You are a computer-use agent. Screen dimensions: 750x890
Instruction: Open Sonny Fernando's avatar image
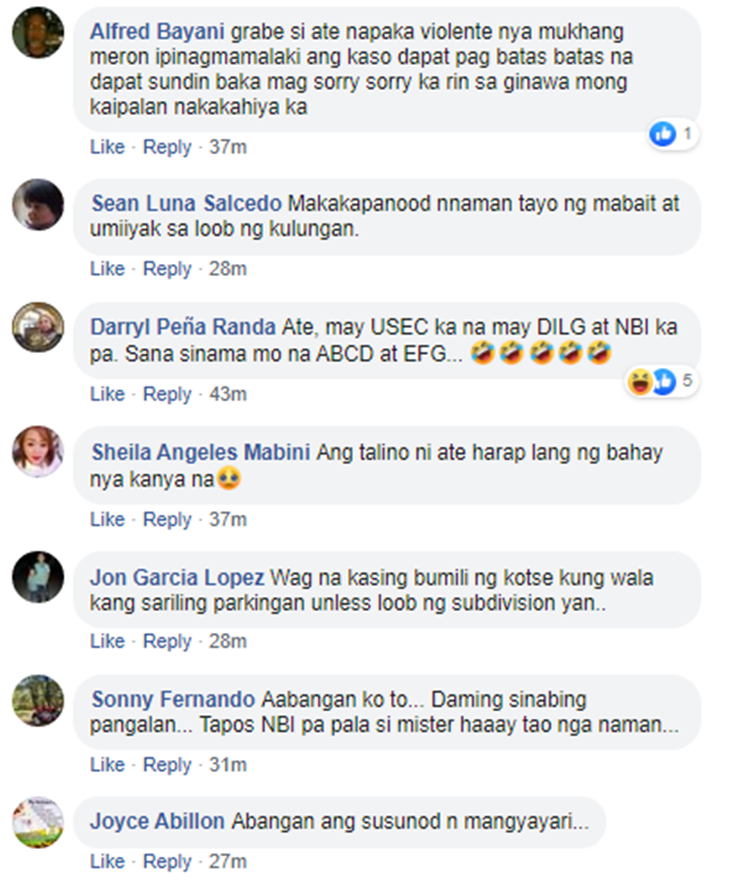point(38,700)
